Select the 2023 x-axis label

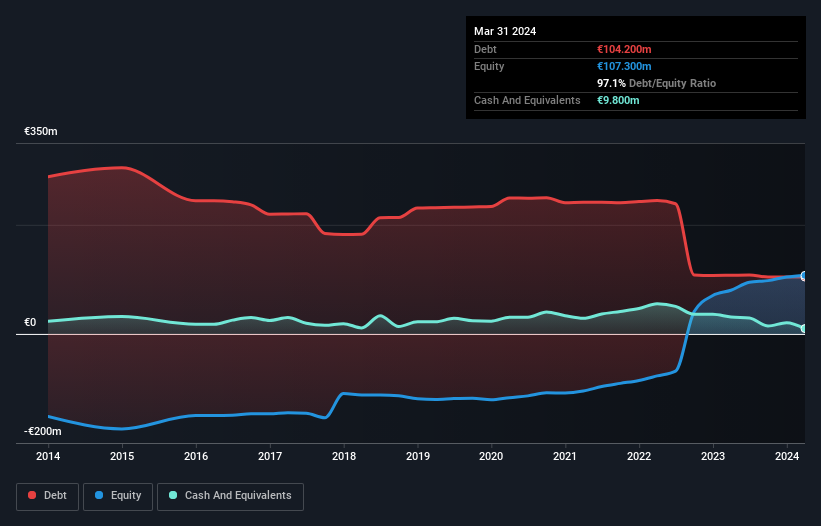coord(713,456)
